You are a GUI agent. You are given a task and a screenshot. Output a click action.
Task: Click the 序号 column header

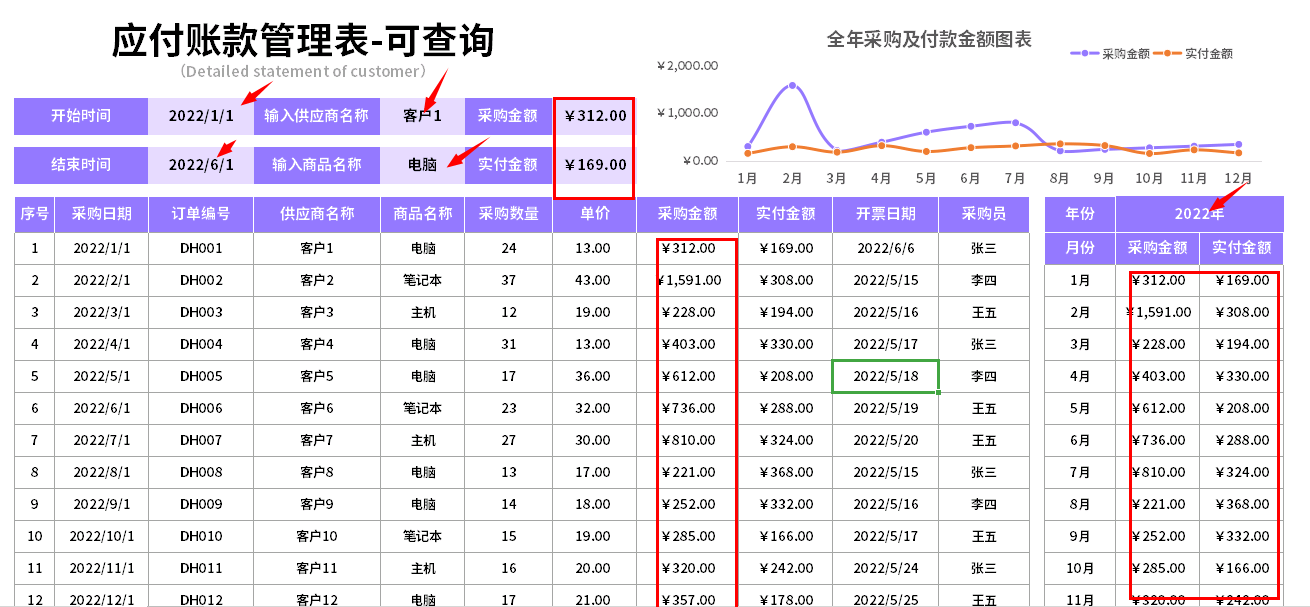33,214
